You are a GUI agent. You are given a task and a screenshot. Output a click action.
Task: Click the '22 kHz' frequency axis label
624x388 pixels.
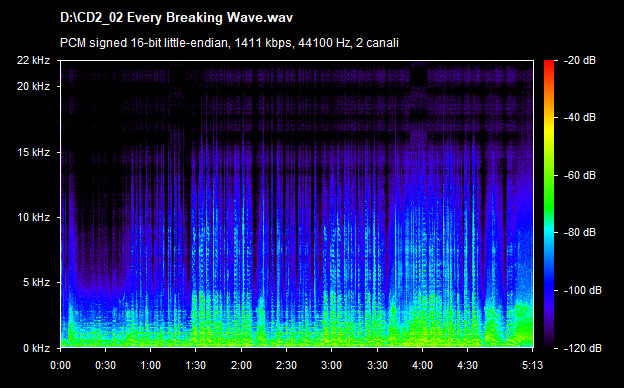pyautogui.click(x=33, y=60)
